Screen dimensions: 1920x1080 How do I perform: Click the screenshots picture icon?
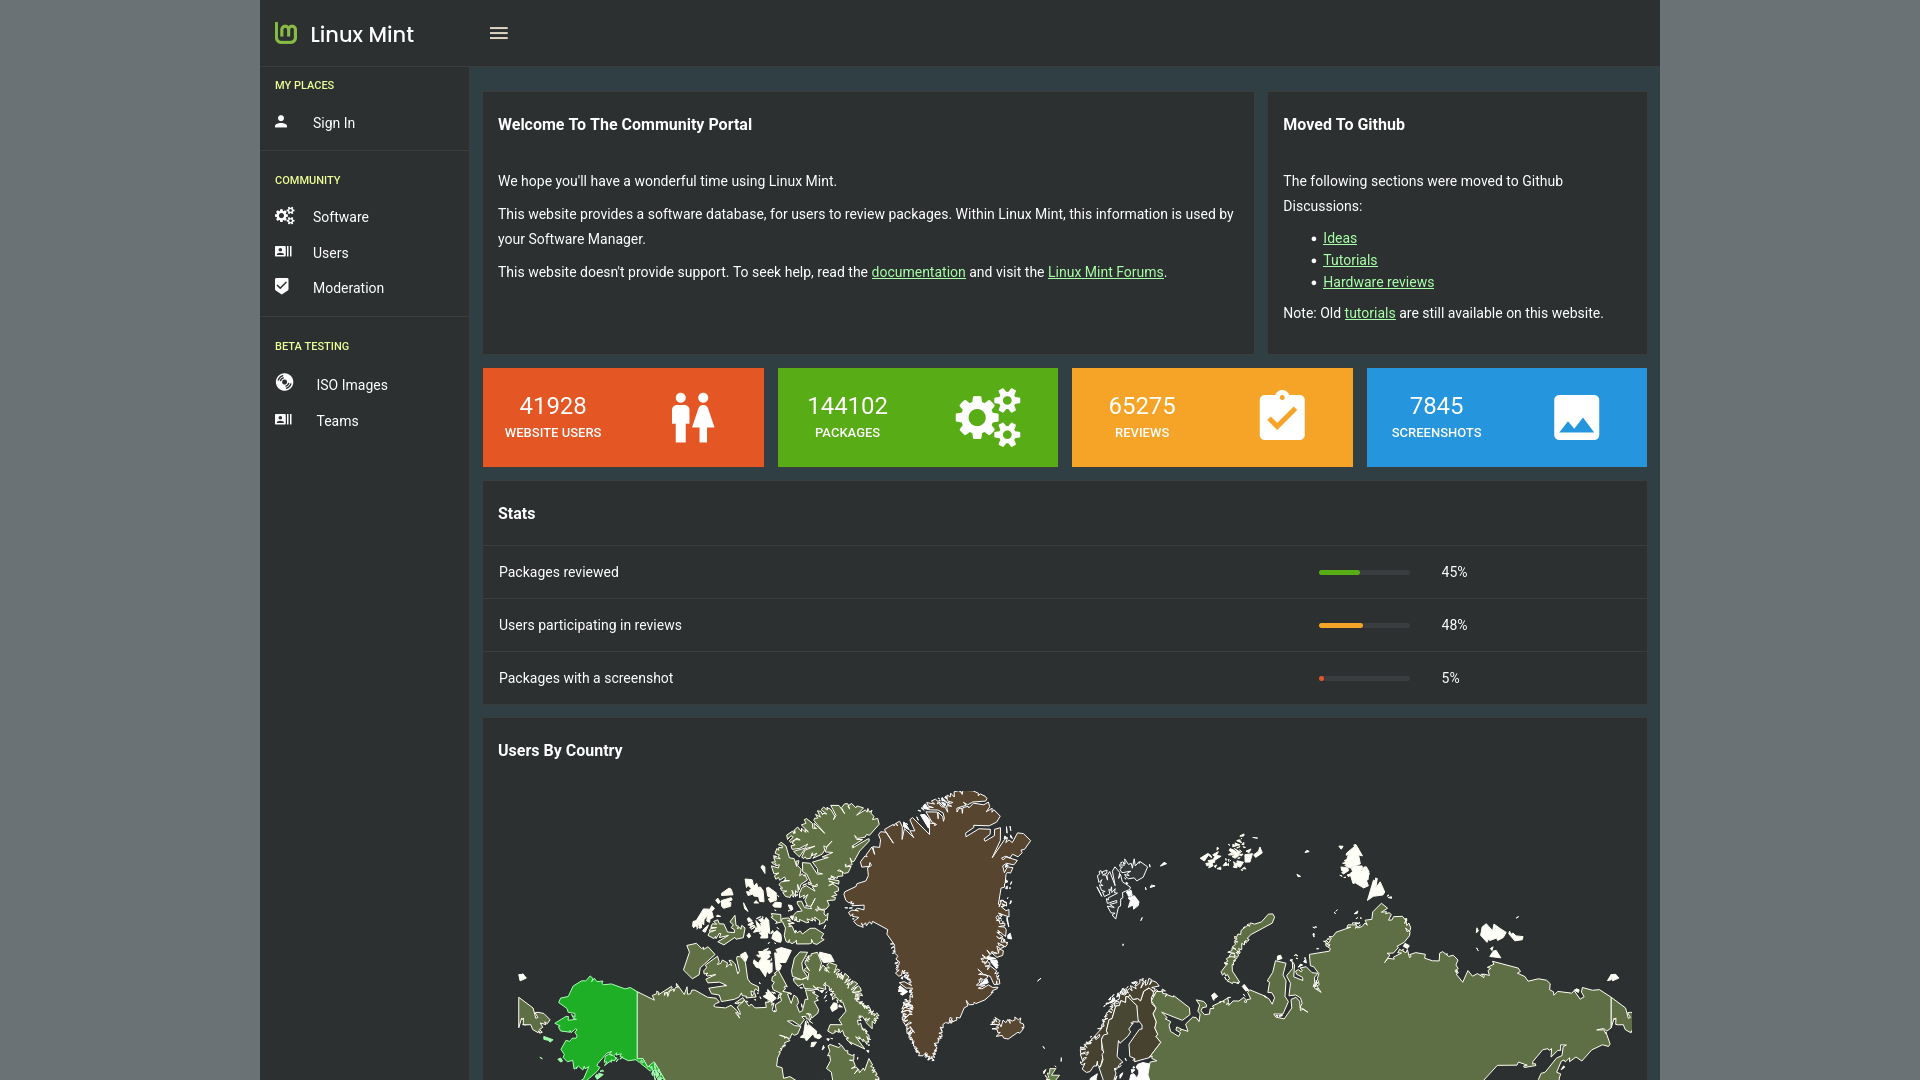[x=1576, y=417]
